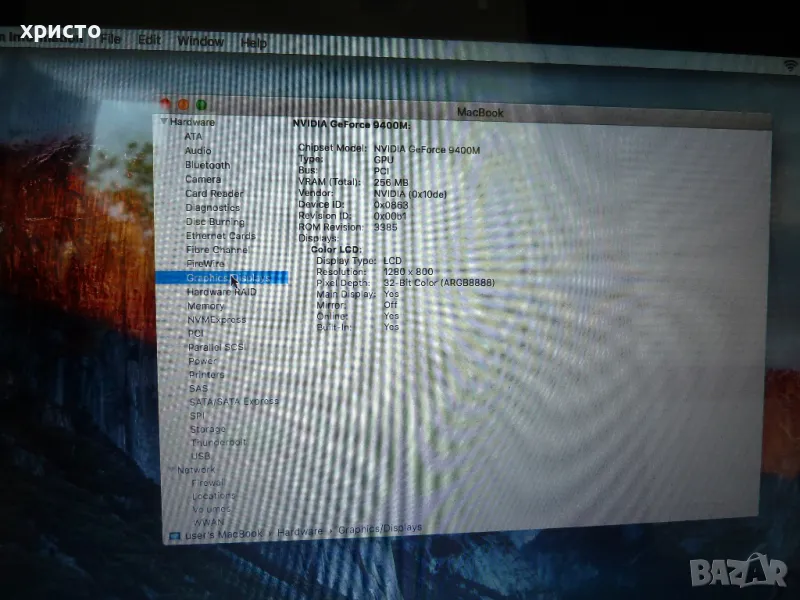The image size is (800, 600).
Task: Click Hardware in the path bar
Action: [x=299, y=532]
